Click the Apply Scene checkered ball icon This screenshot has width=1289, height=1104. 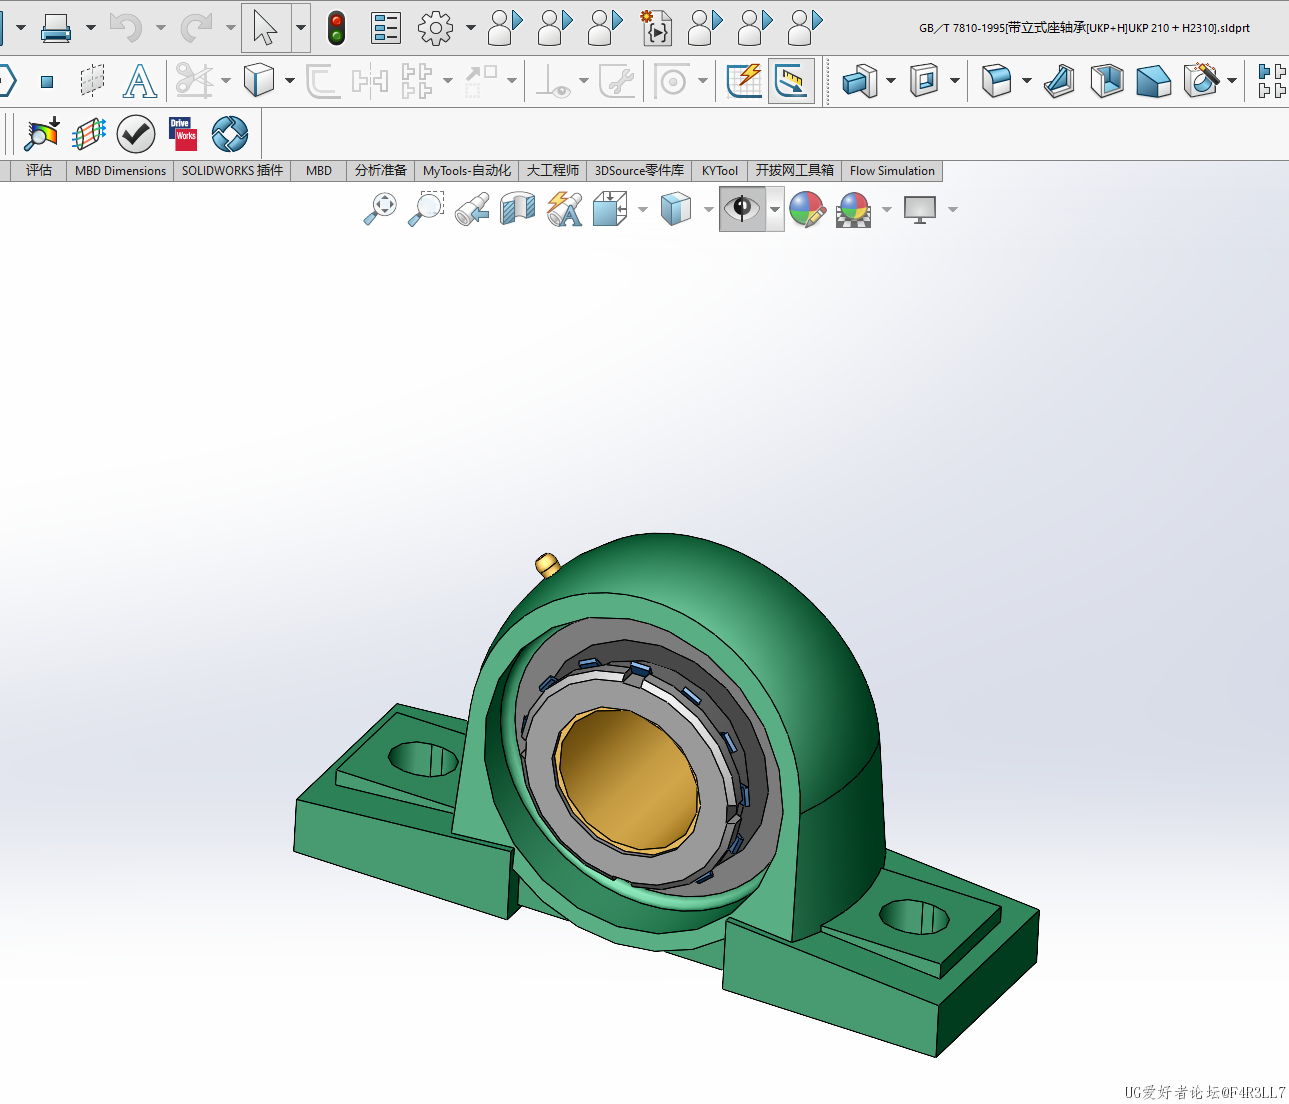(x=854, y=209)
